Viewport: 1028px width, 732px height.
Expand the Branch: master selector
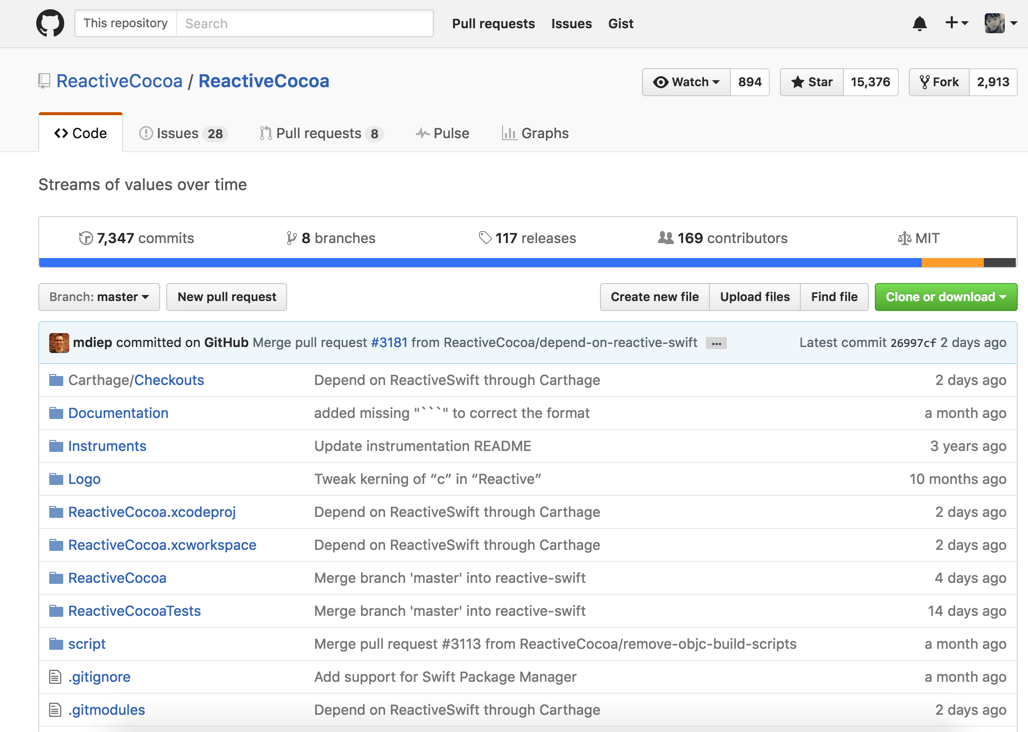pyautogui.click(x=99, y=297)
